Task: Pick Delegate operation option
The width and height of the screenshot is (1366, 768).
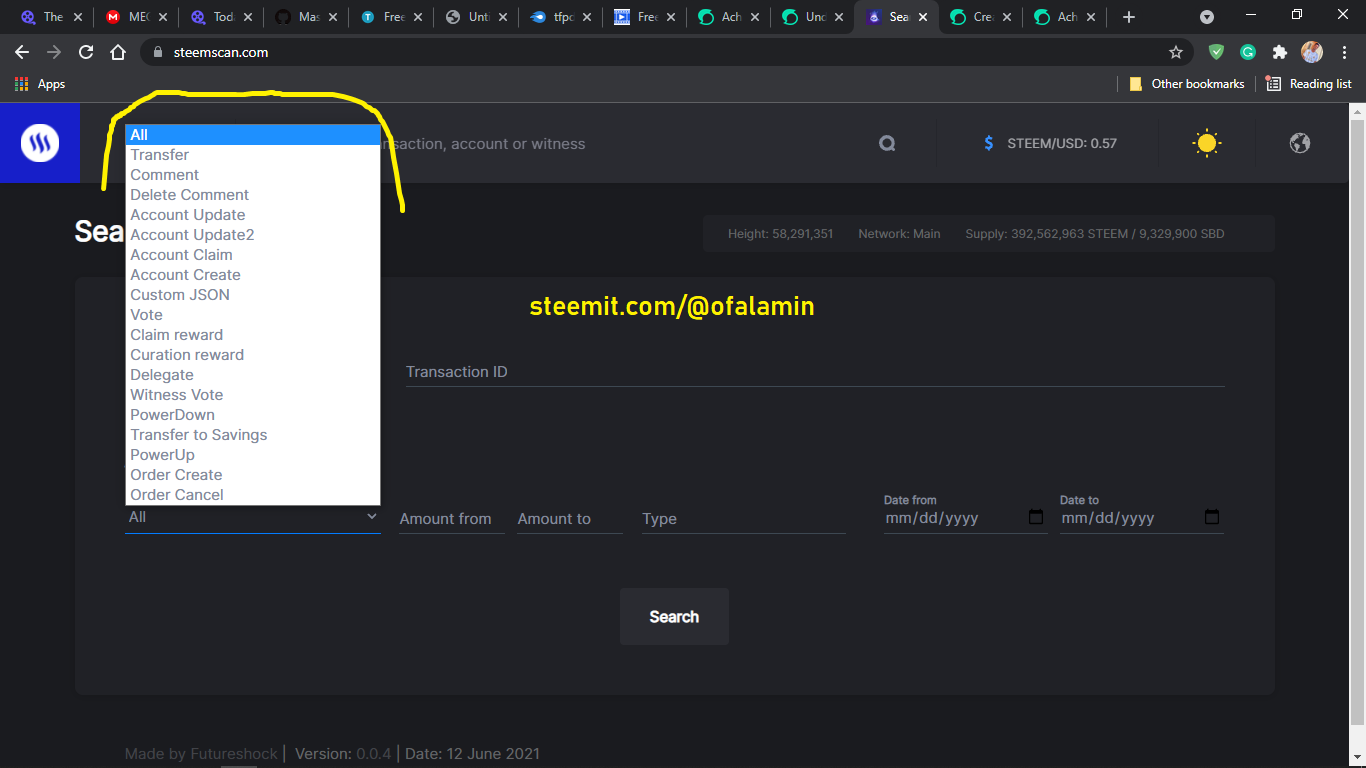Action: pyautogui.click(x=253, y=375)
